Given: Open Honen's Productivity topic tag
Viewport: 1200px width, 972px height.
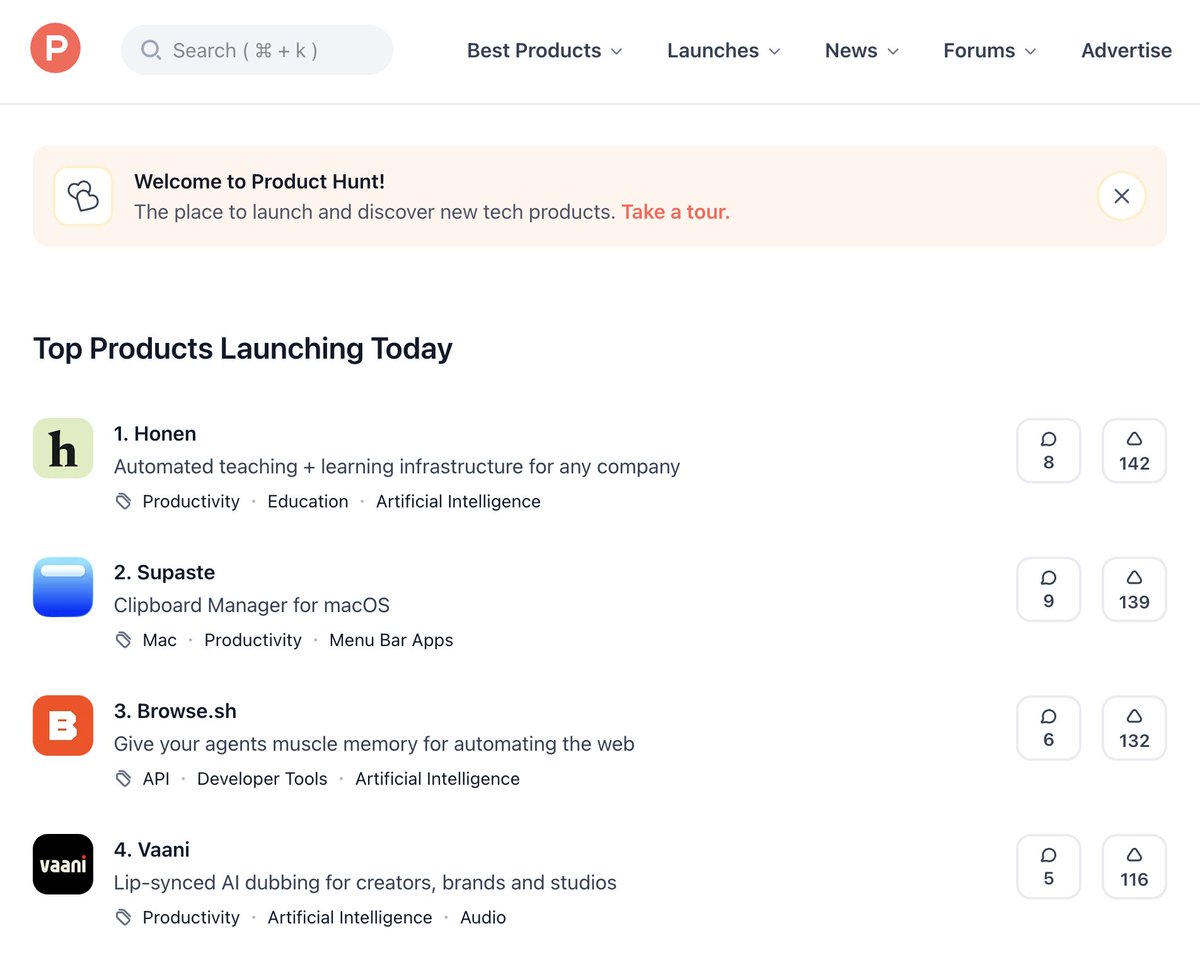Looking at the screenshot, I should click(191, 501).
